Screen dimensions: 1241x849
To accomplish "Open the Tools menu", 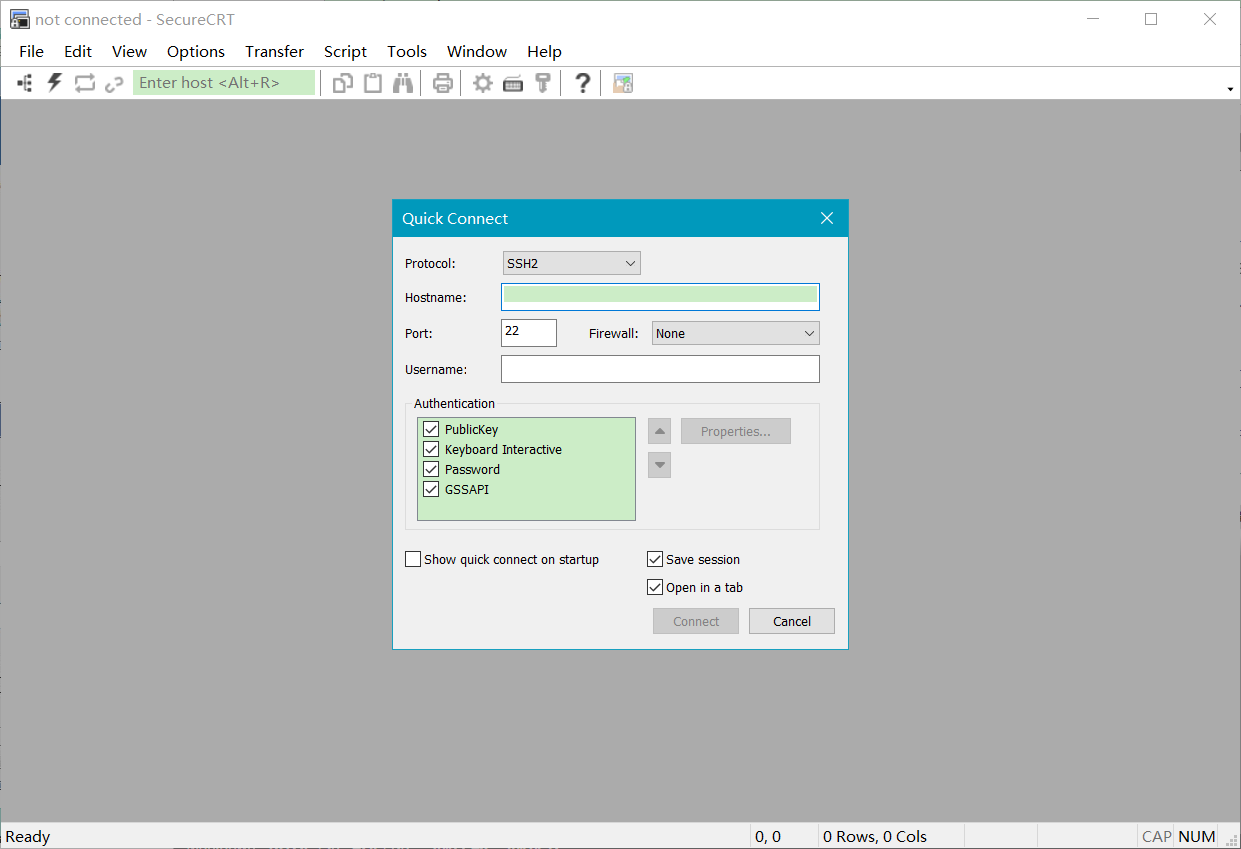I will click(407, 51).
